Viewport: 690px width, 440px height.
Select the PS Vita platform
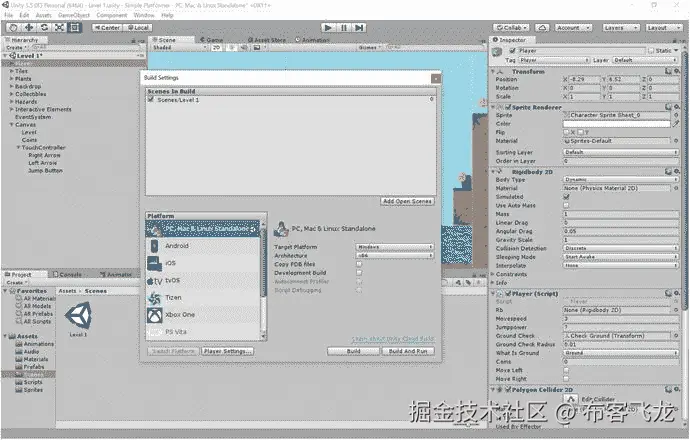coord(202,332)
